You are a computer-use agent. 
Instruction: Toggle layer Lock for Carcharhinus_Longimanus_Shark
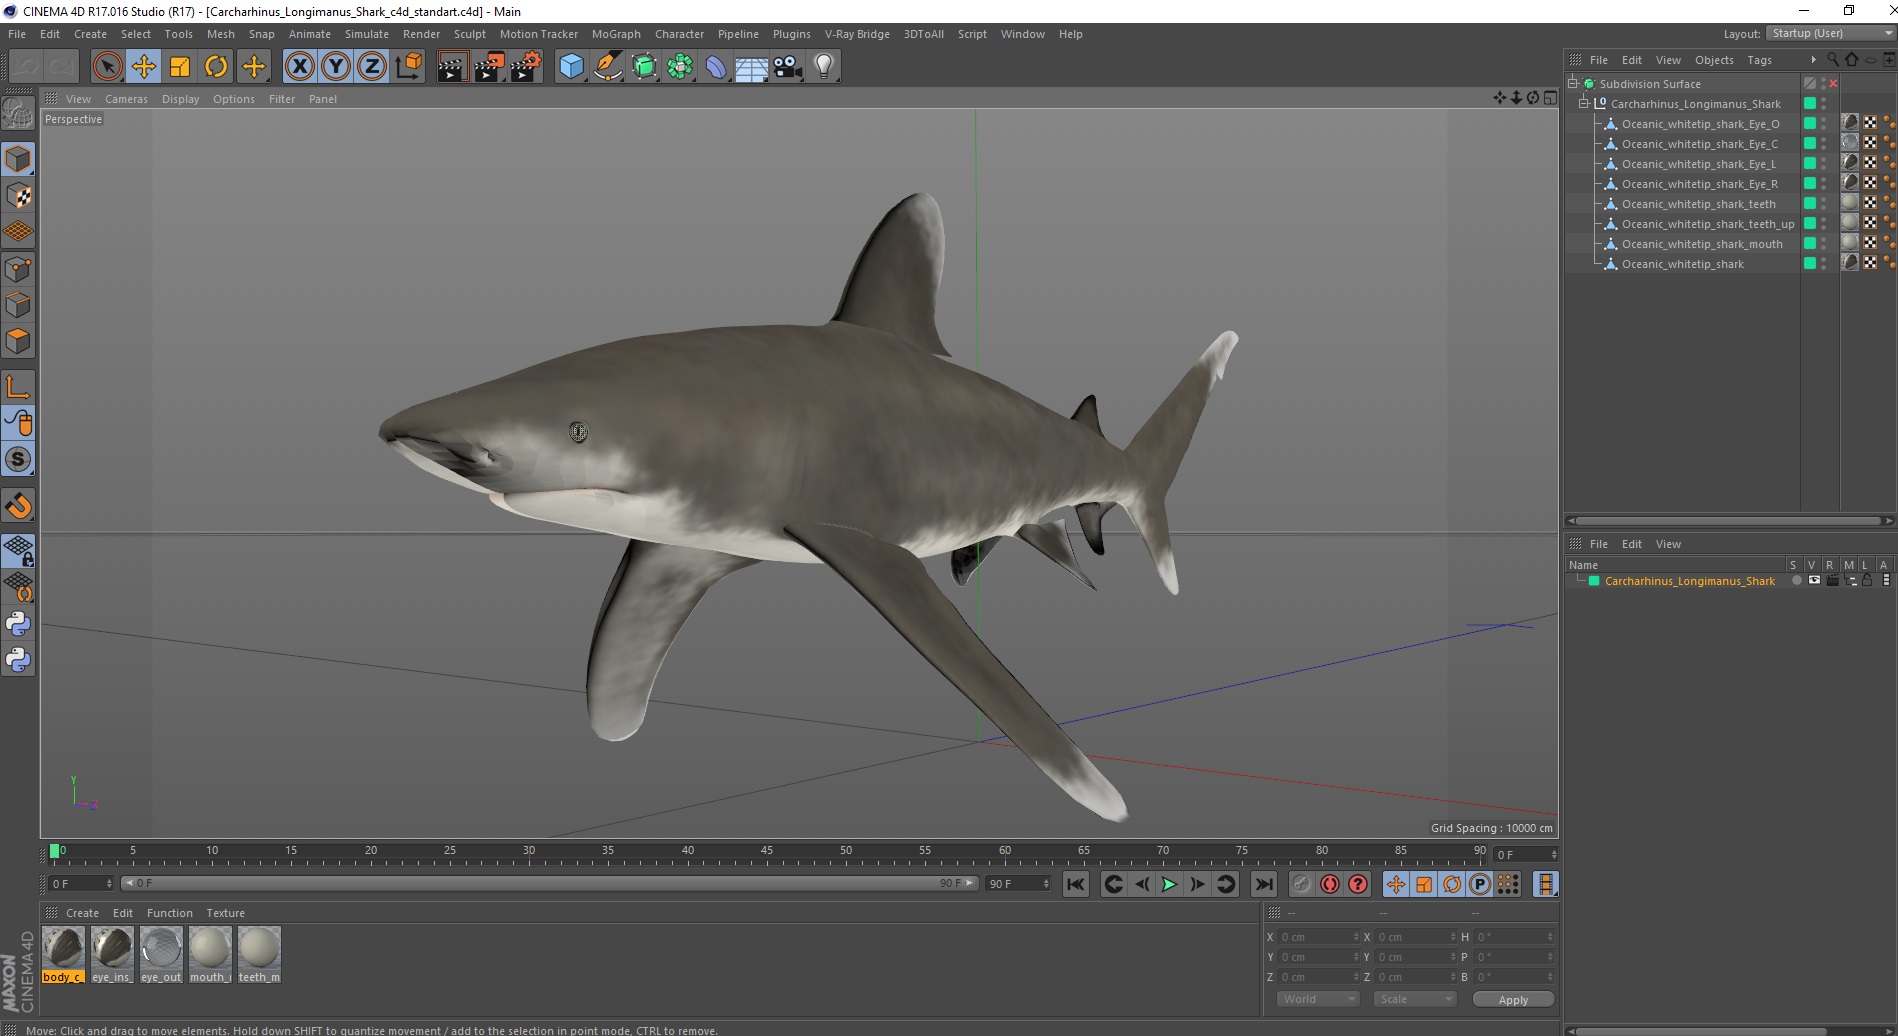pos(1866,580)
